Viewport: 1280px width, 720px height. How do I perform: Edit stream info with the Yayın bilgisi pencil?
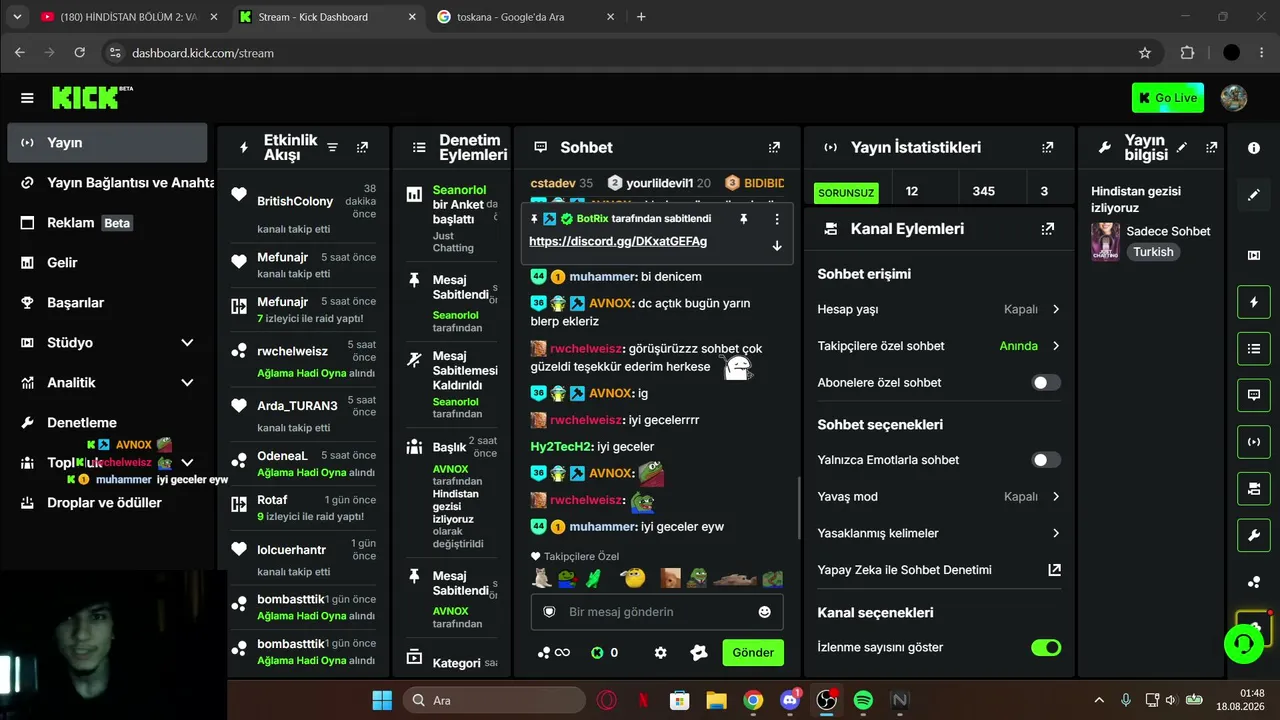1182,147
